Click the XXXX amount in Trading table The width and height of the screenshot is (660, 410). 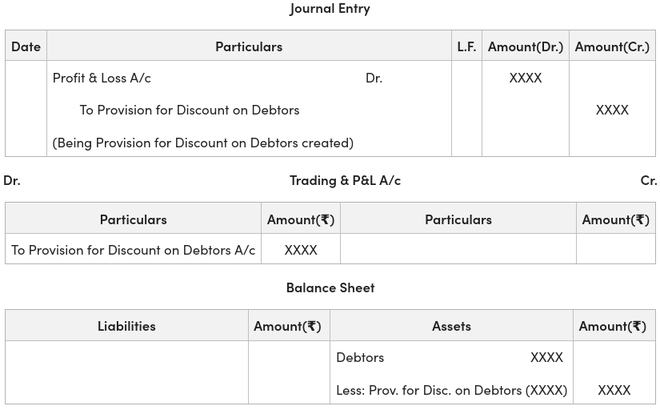[x=301, y=250]
